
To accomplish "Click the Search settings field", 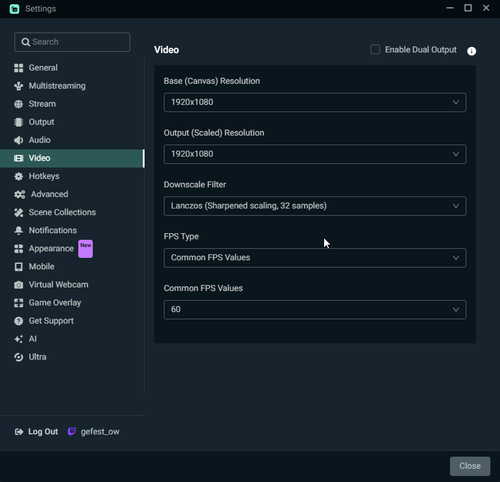I will 72,42.
